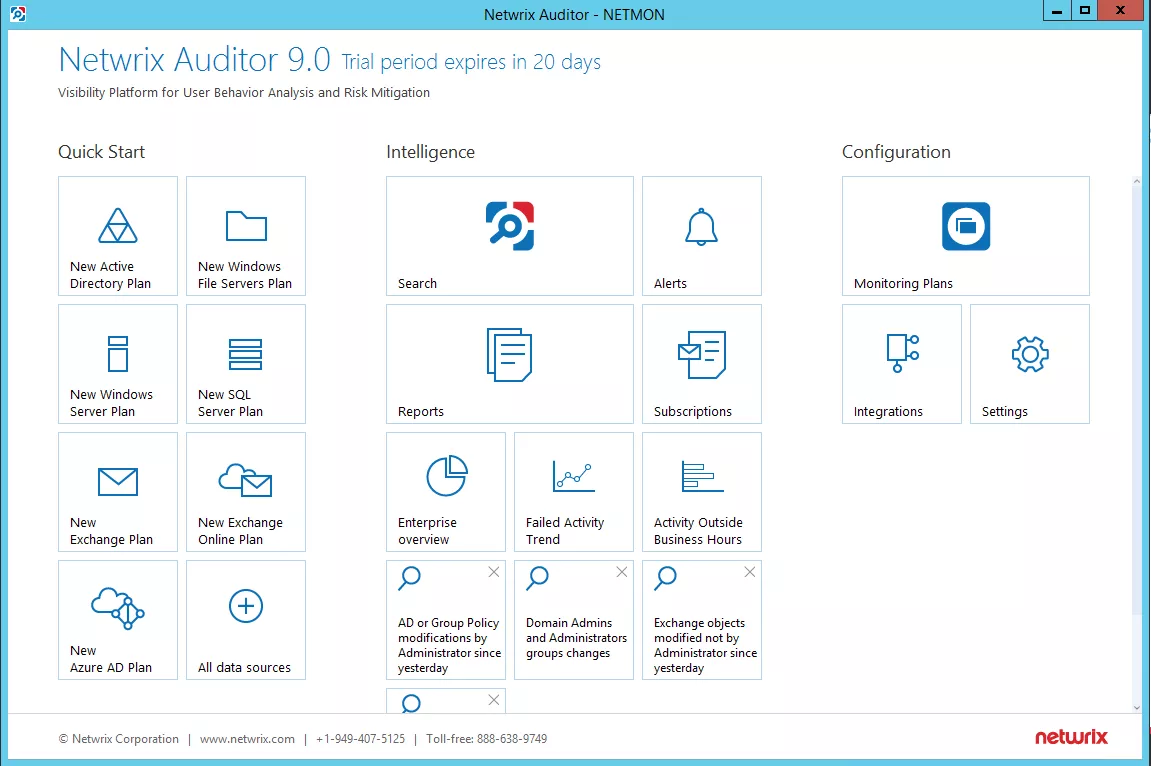Viewport: 1151px width, 766px height.
Task: Click the "Netwrix Auditor - NETMON" window title
Action: tap(574, 15)
